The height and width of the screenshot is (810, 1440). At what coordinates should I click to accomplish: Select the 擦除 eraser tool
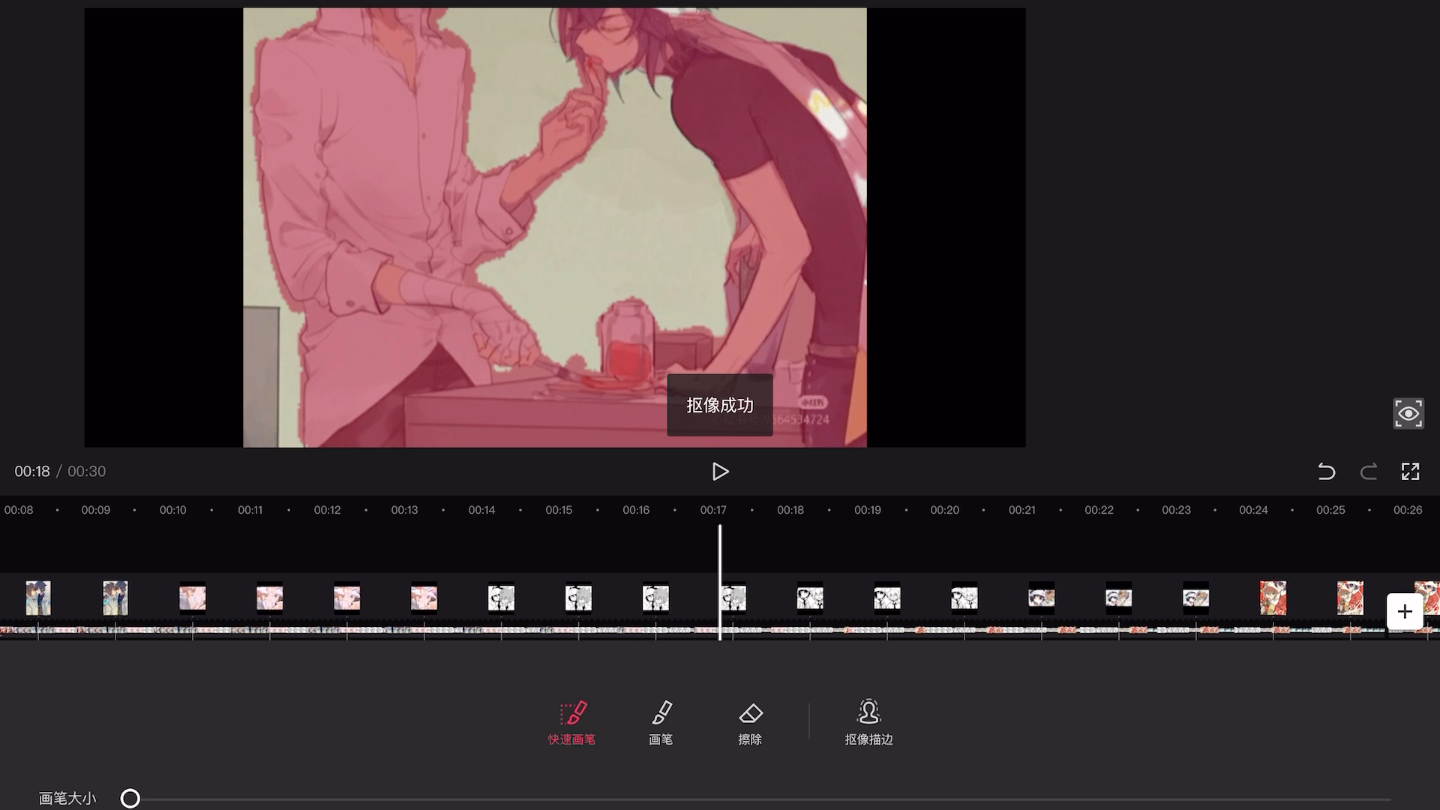coord(750,723)
